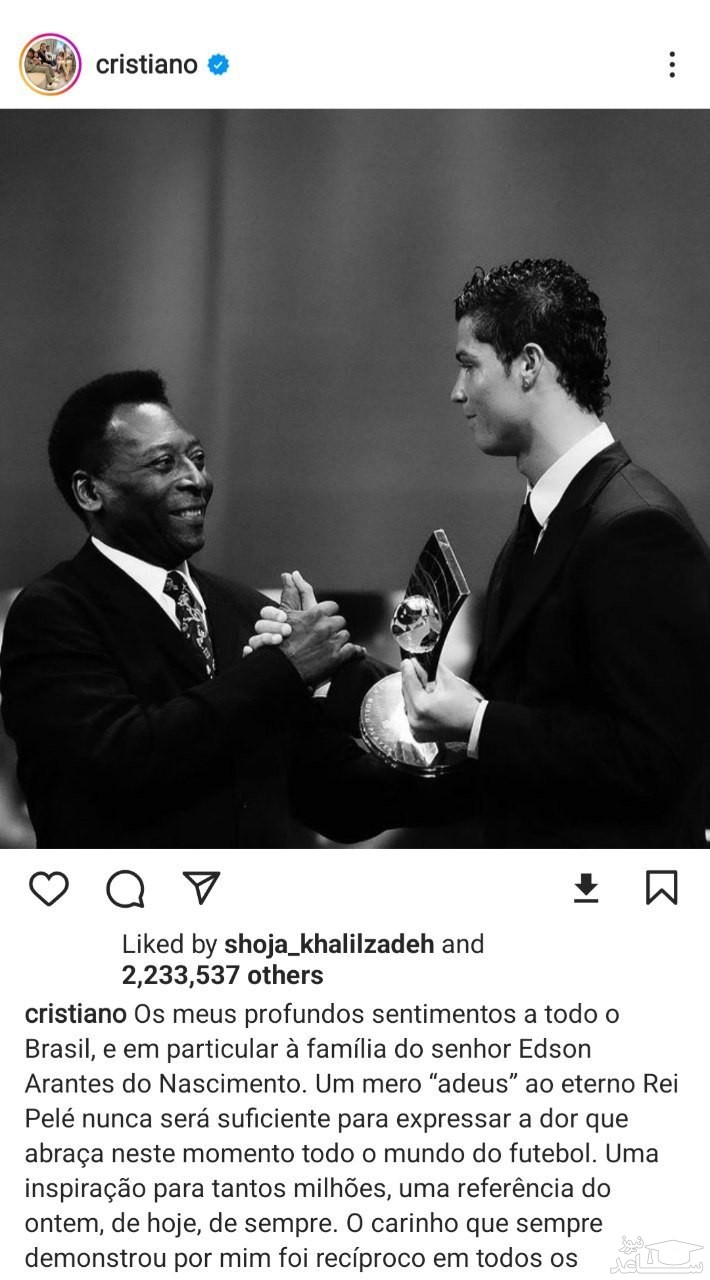Save the post with the bookmark icon

(661, 887)
